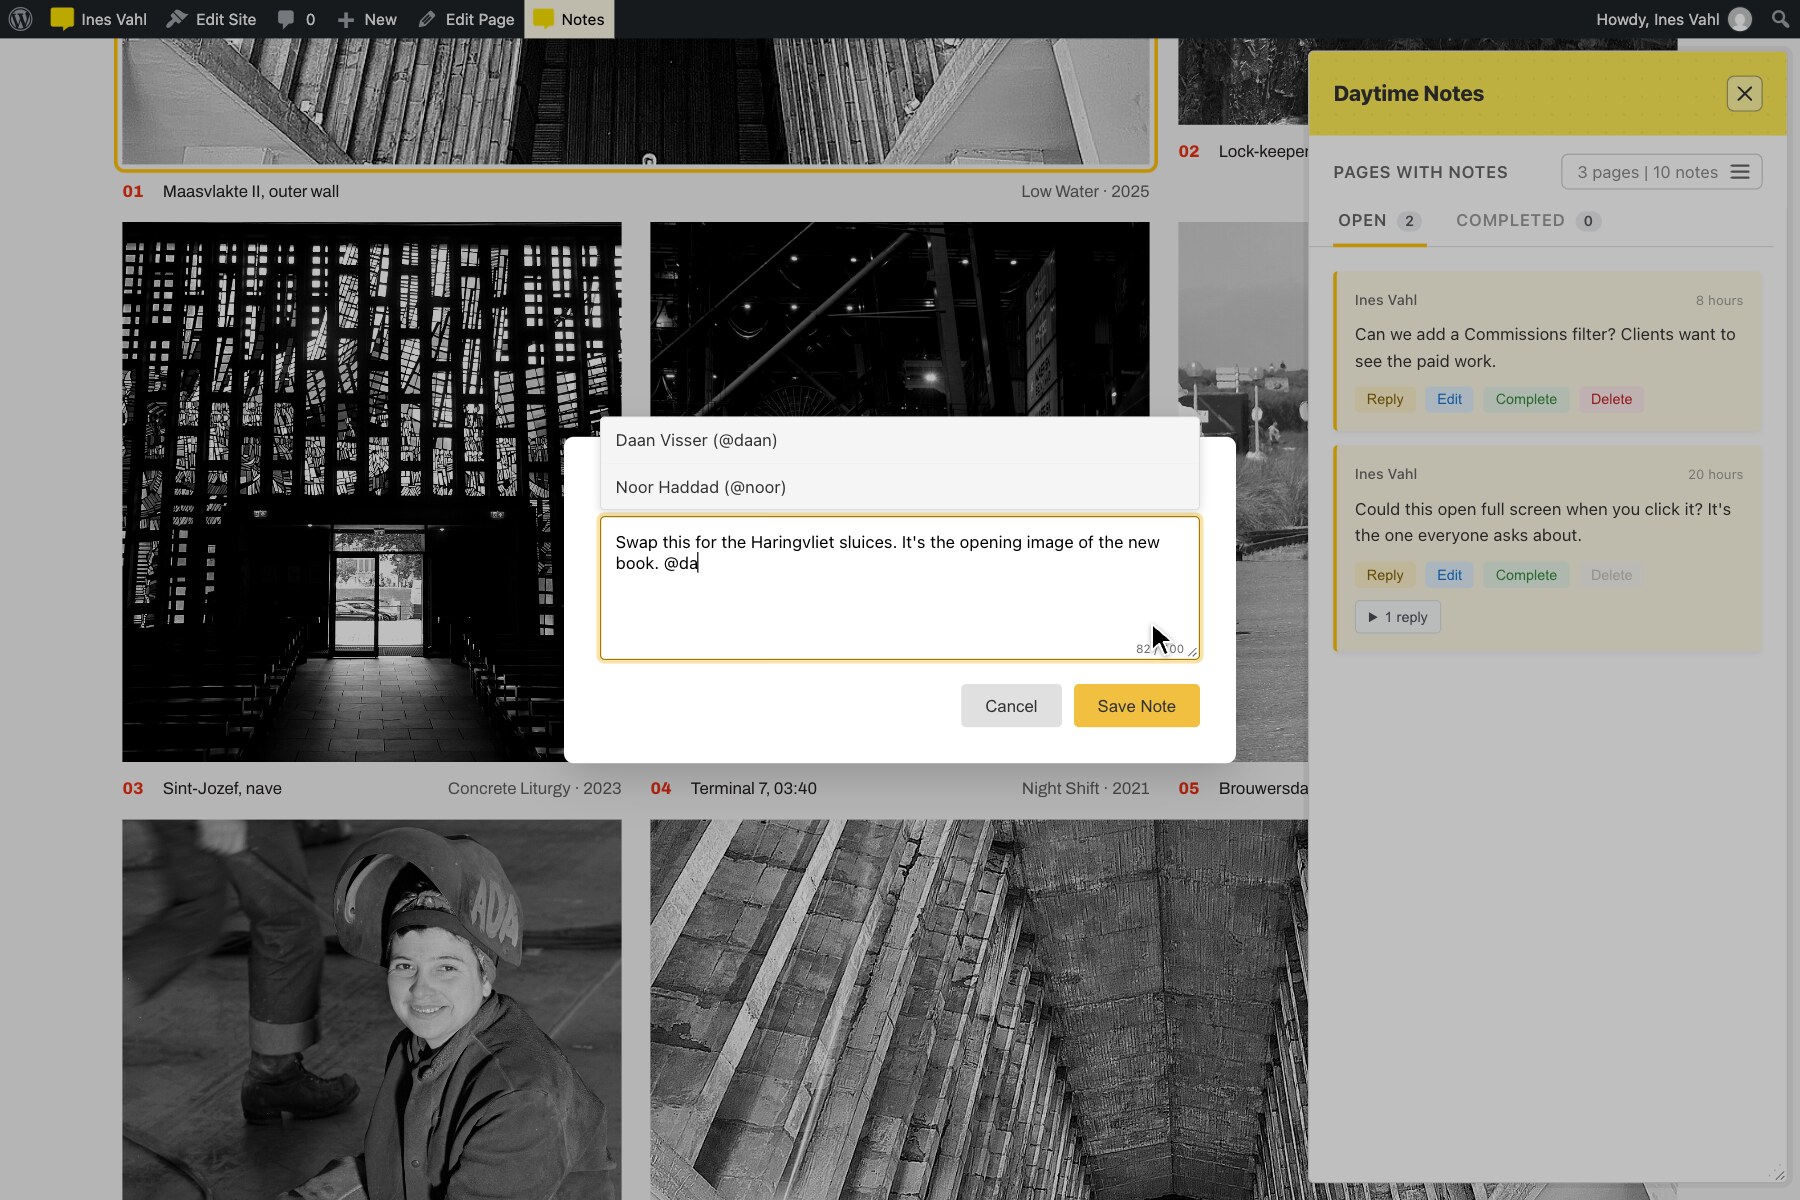Close the Daytime Notes panel
Image resolution: width=1800 pixels, height=1200 pixels.
[x=1744, y=94]
